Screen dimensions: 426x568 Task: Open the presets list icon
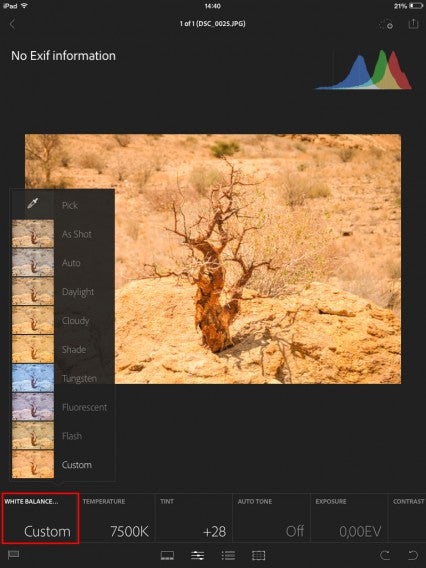(228, 555)
